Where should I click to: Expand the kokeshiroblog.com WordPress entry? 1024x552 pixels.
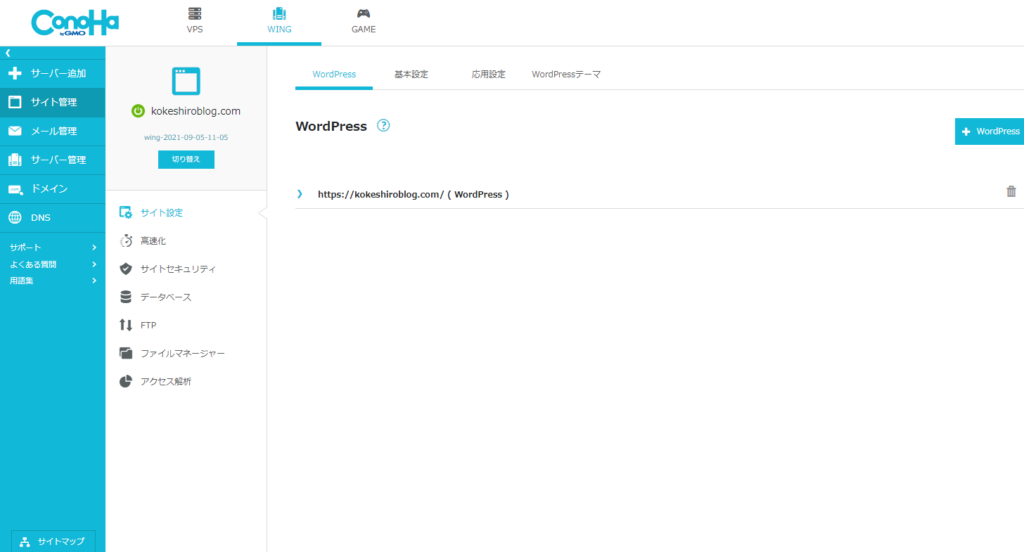coord(300,194)
